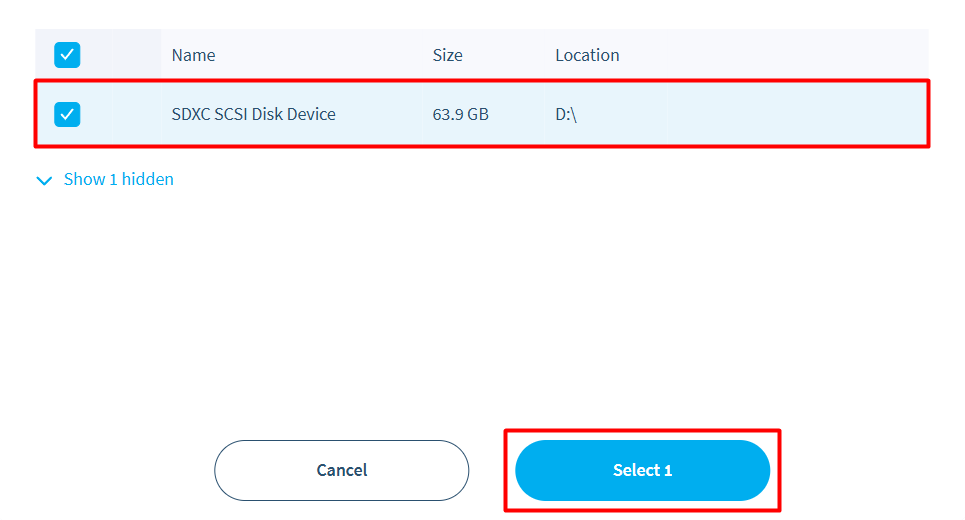Click the blue checkmark icon beside SDXC device

[x=67, y=114]
